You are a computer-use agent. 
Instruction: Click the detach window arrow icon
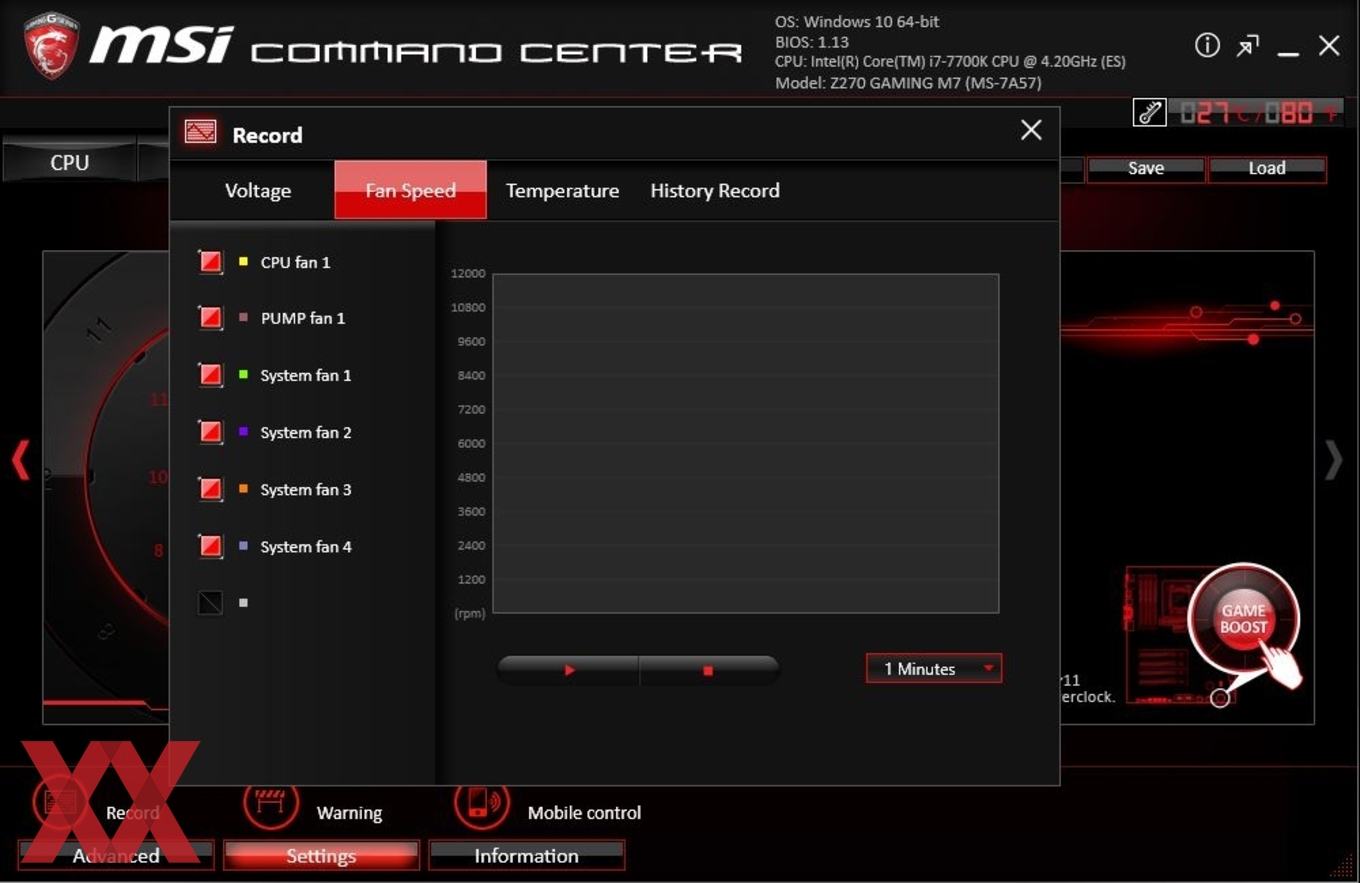[x=1247, y=45]
